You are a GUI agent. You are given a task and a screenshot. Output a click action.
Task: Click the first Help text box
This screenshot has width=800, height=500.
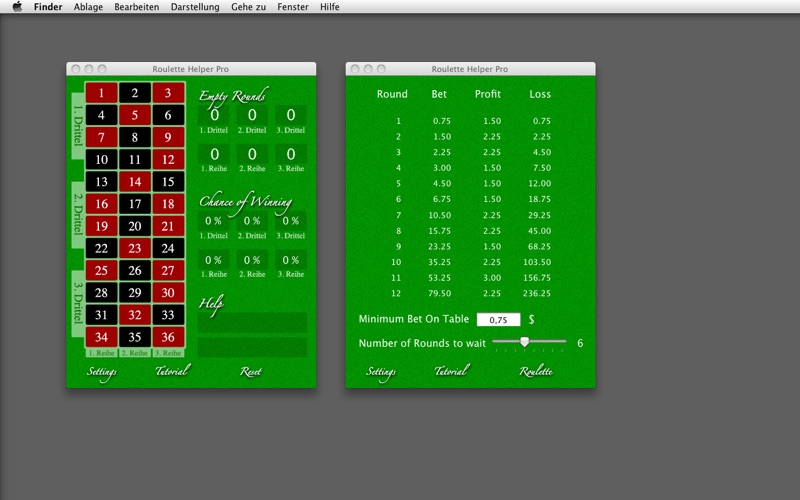(252, 322)
